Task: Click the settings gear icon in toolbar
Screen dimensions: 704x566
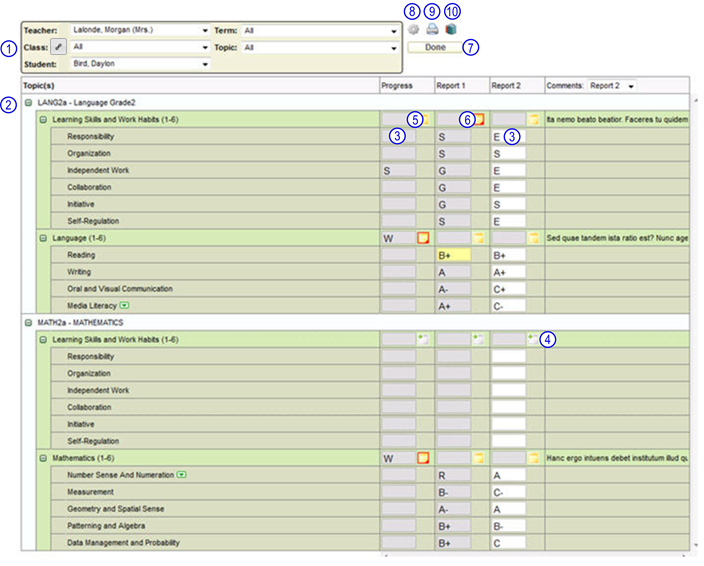Action: 413,30
